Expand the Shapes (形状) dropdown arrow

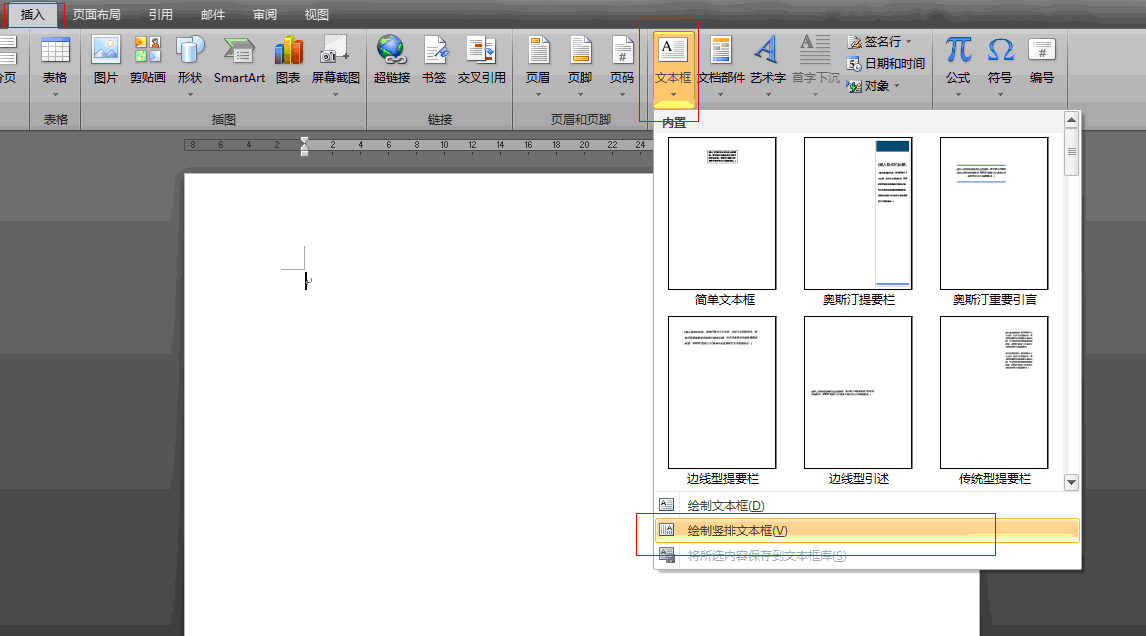pyautogui.click(x=190, y=94)
